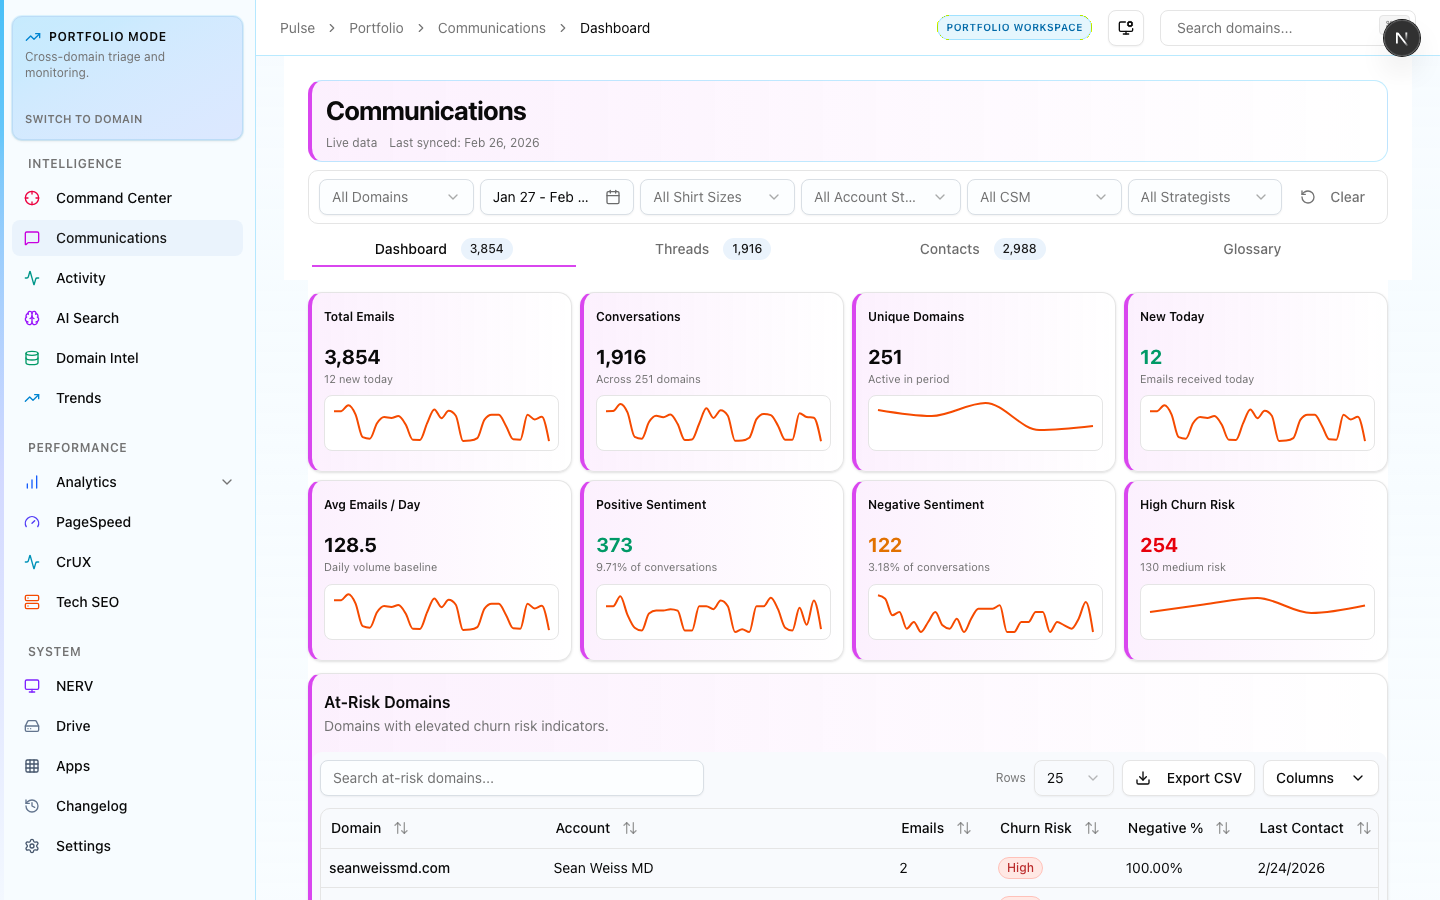Focus the Search at-risk domains field
Screen dimensions: 1440x900
tap(511, 778)
